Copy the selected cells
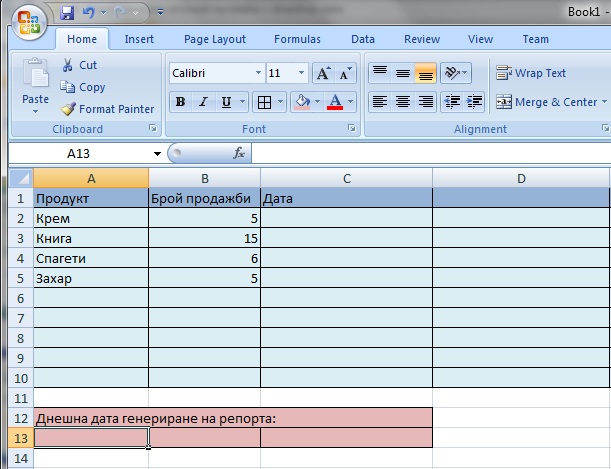The width and height of the screenshot is (611, 469). coord(83,87)
